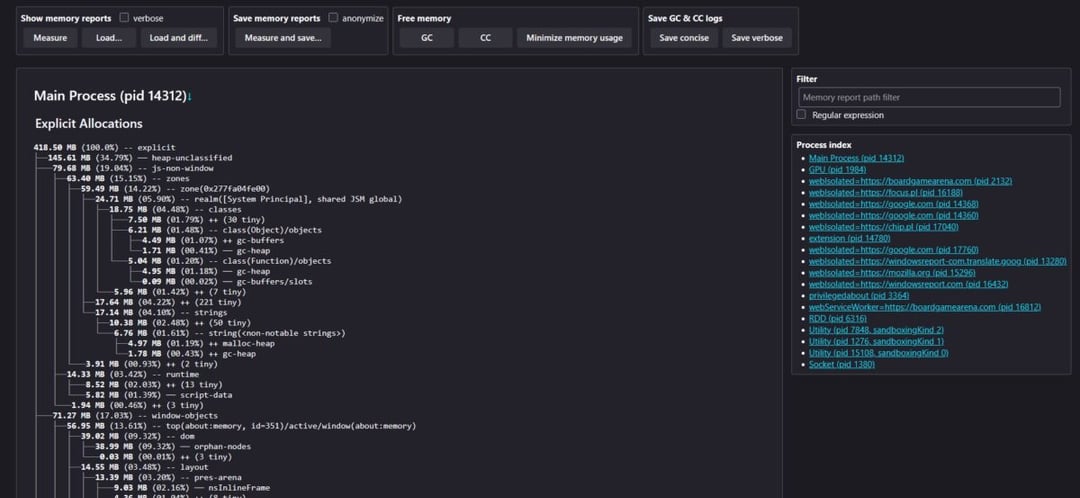Screen dimensions: 1080x498
Task: Click Save verbose logs button
Action: tap(756, 38)
